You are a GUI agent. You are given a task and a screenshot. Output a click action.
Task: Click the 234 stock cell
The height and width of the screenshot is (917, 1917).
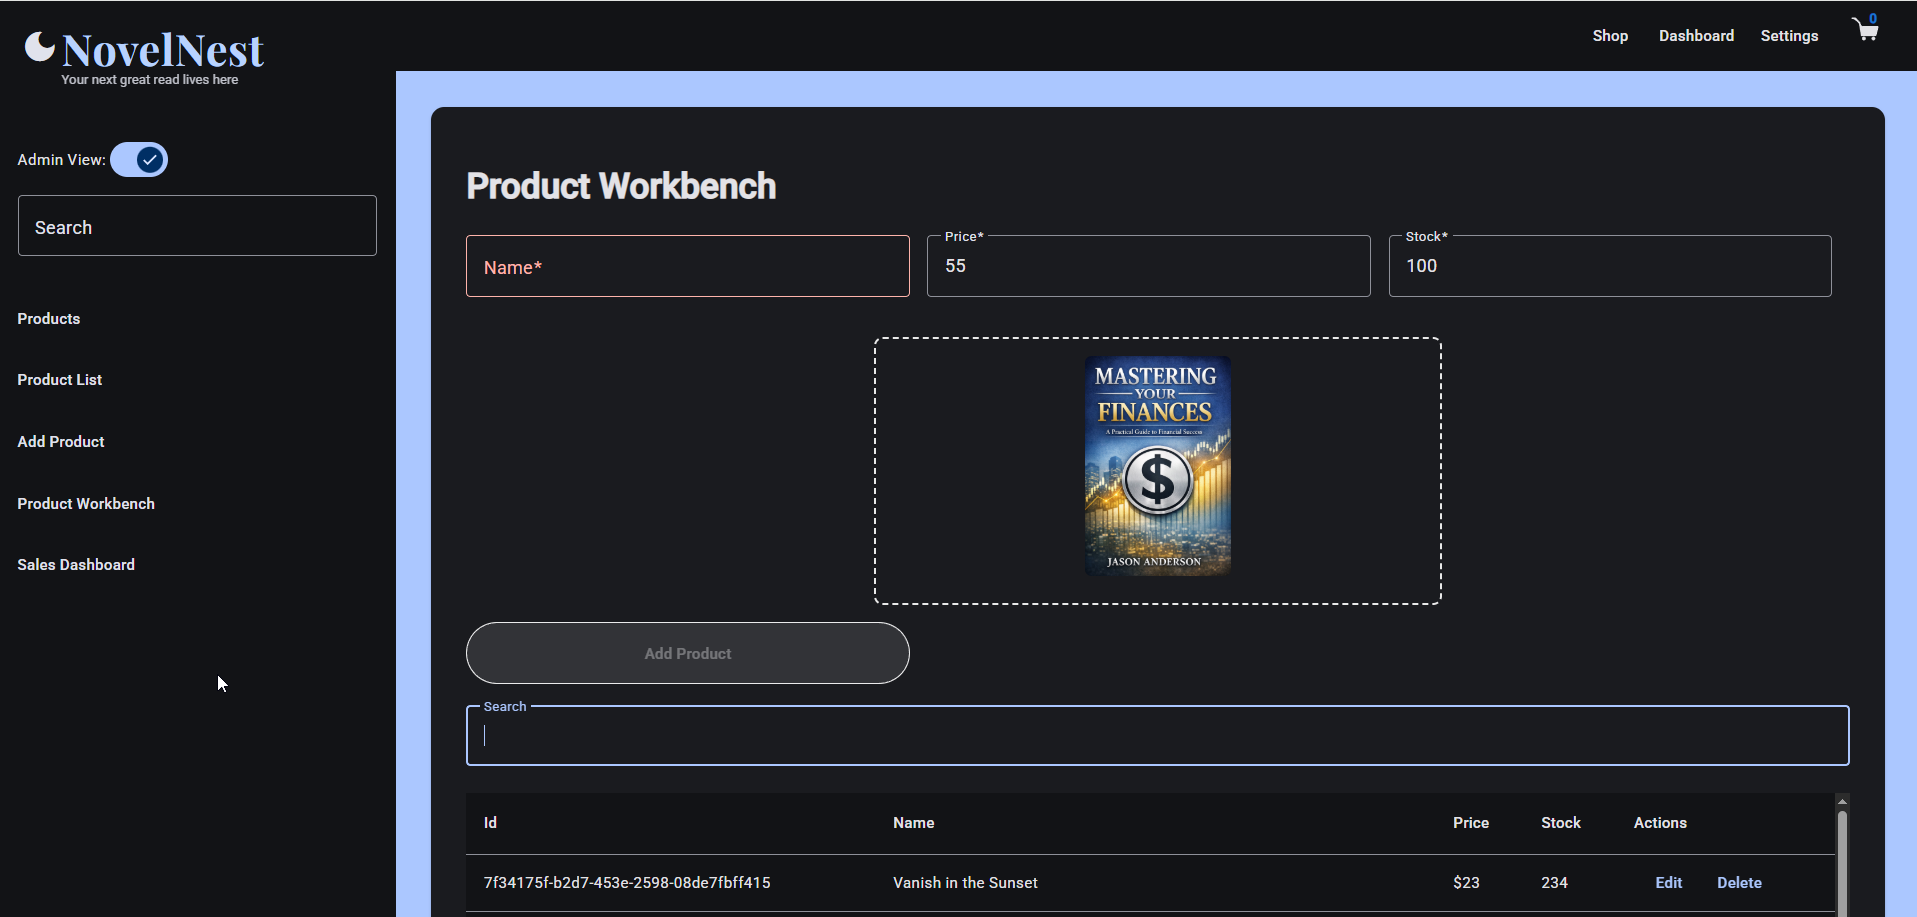tap(1554, 883)
